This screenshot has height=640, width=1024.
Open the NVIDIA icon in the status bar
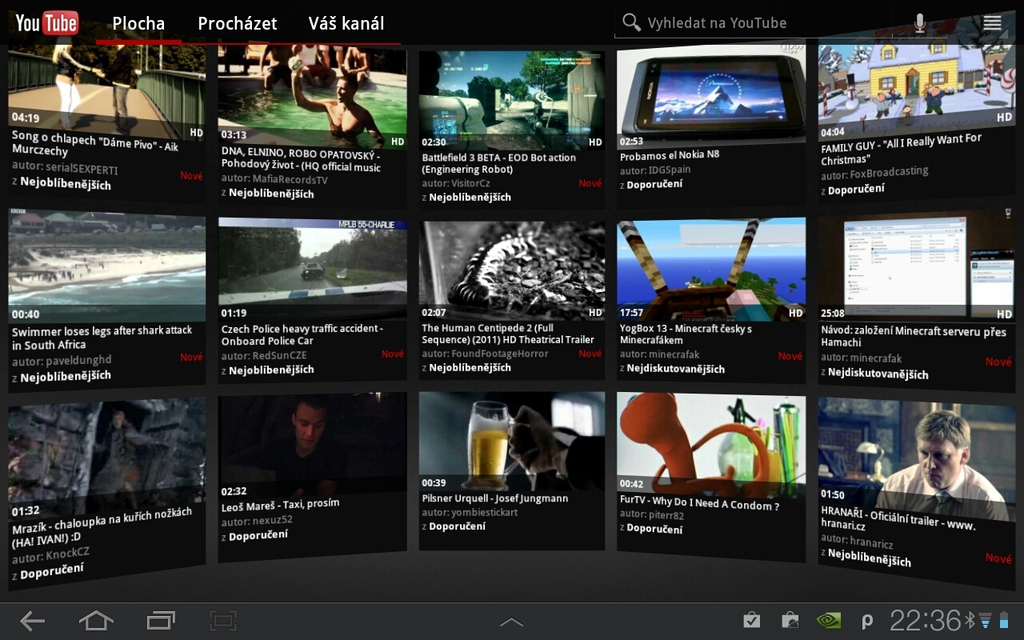coord(827,620)
